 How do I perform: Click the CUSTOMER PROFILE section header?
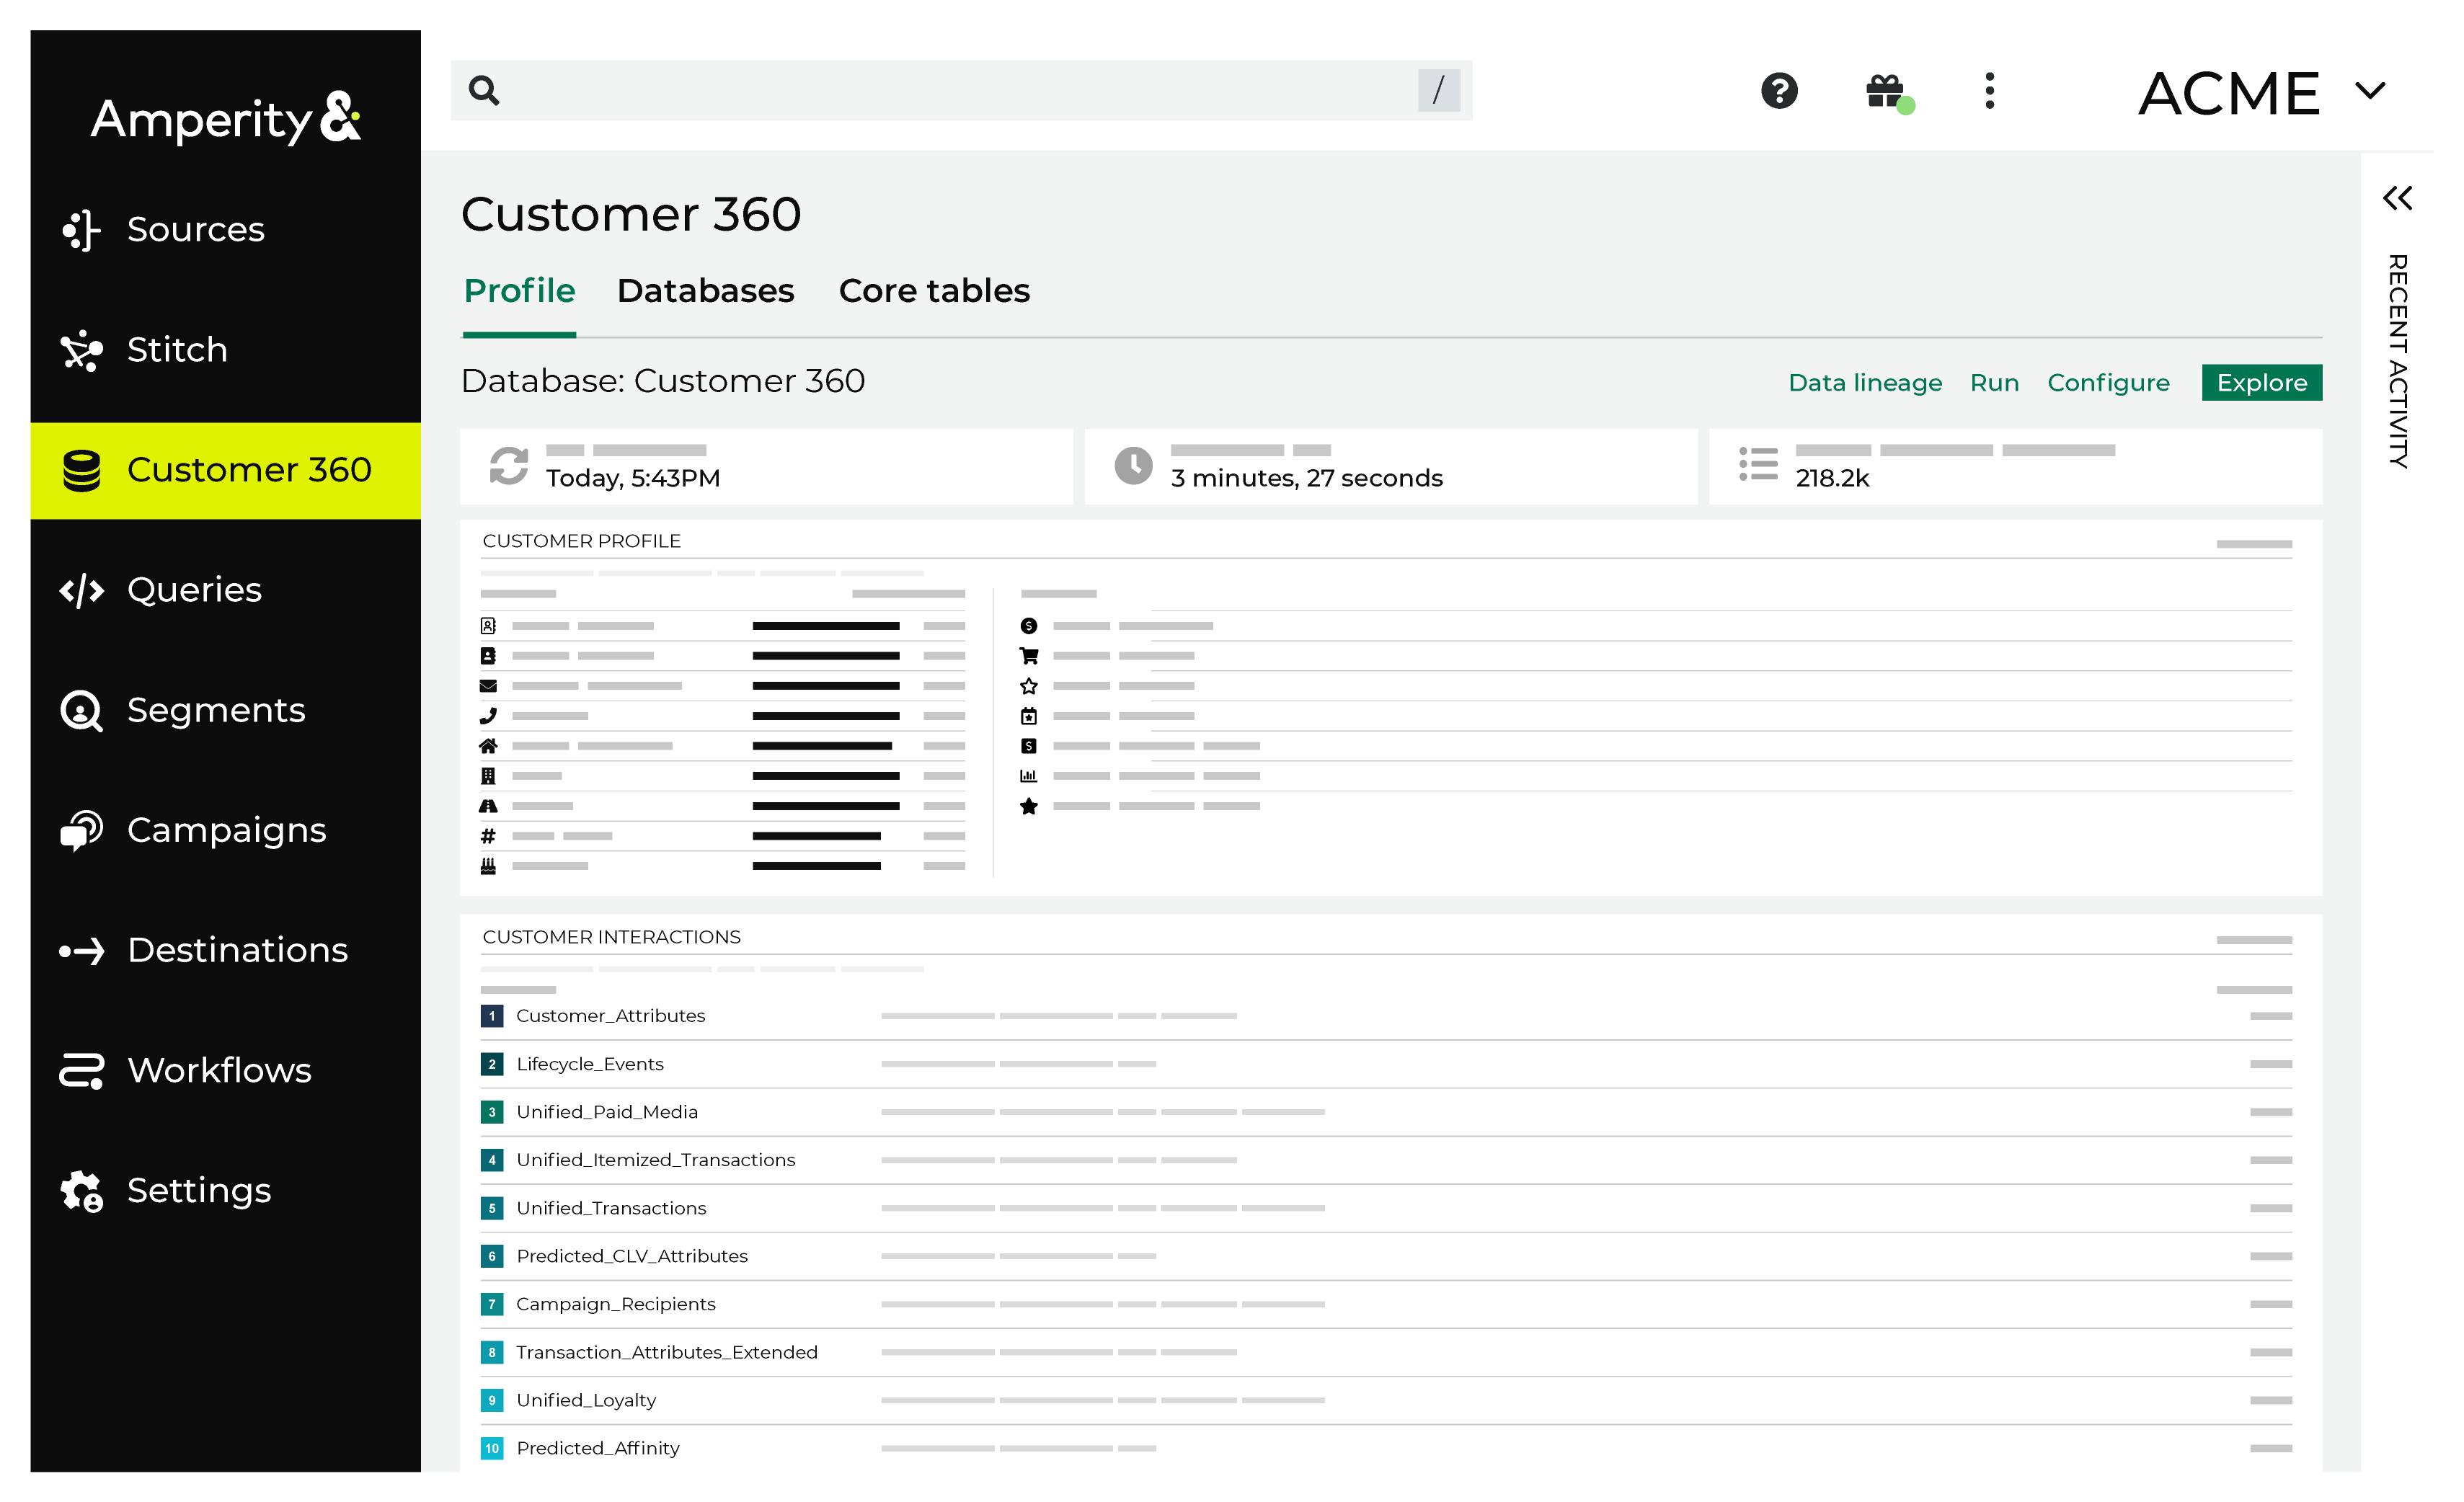[x=581, y=541]
